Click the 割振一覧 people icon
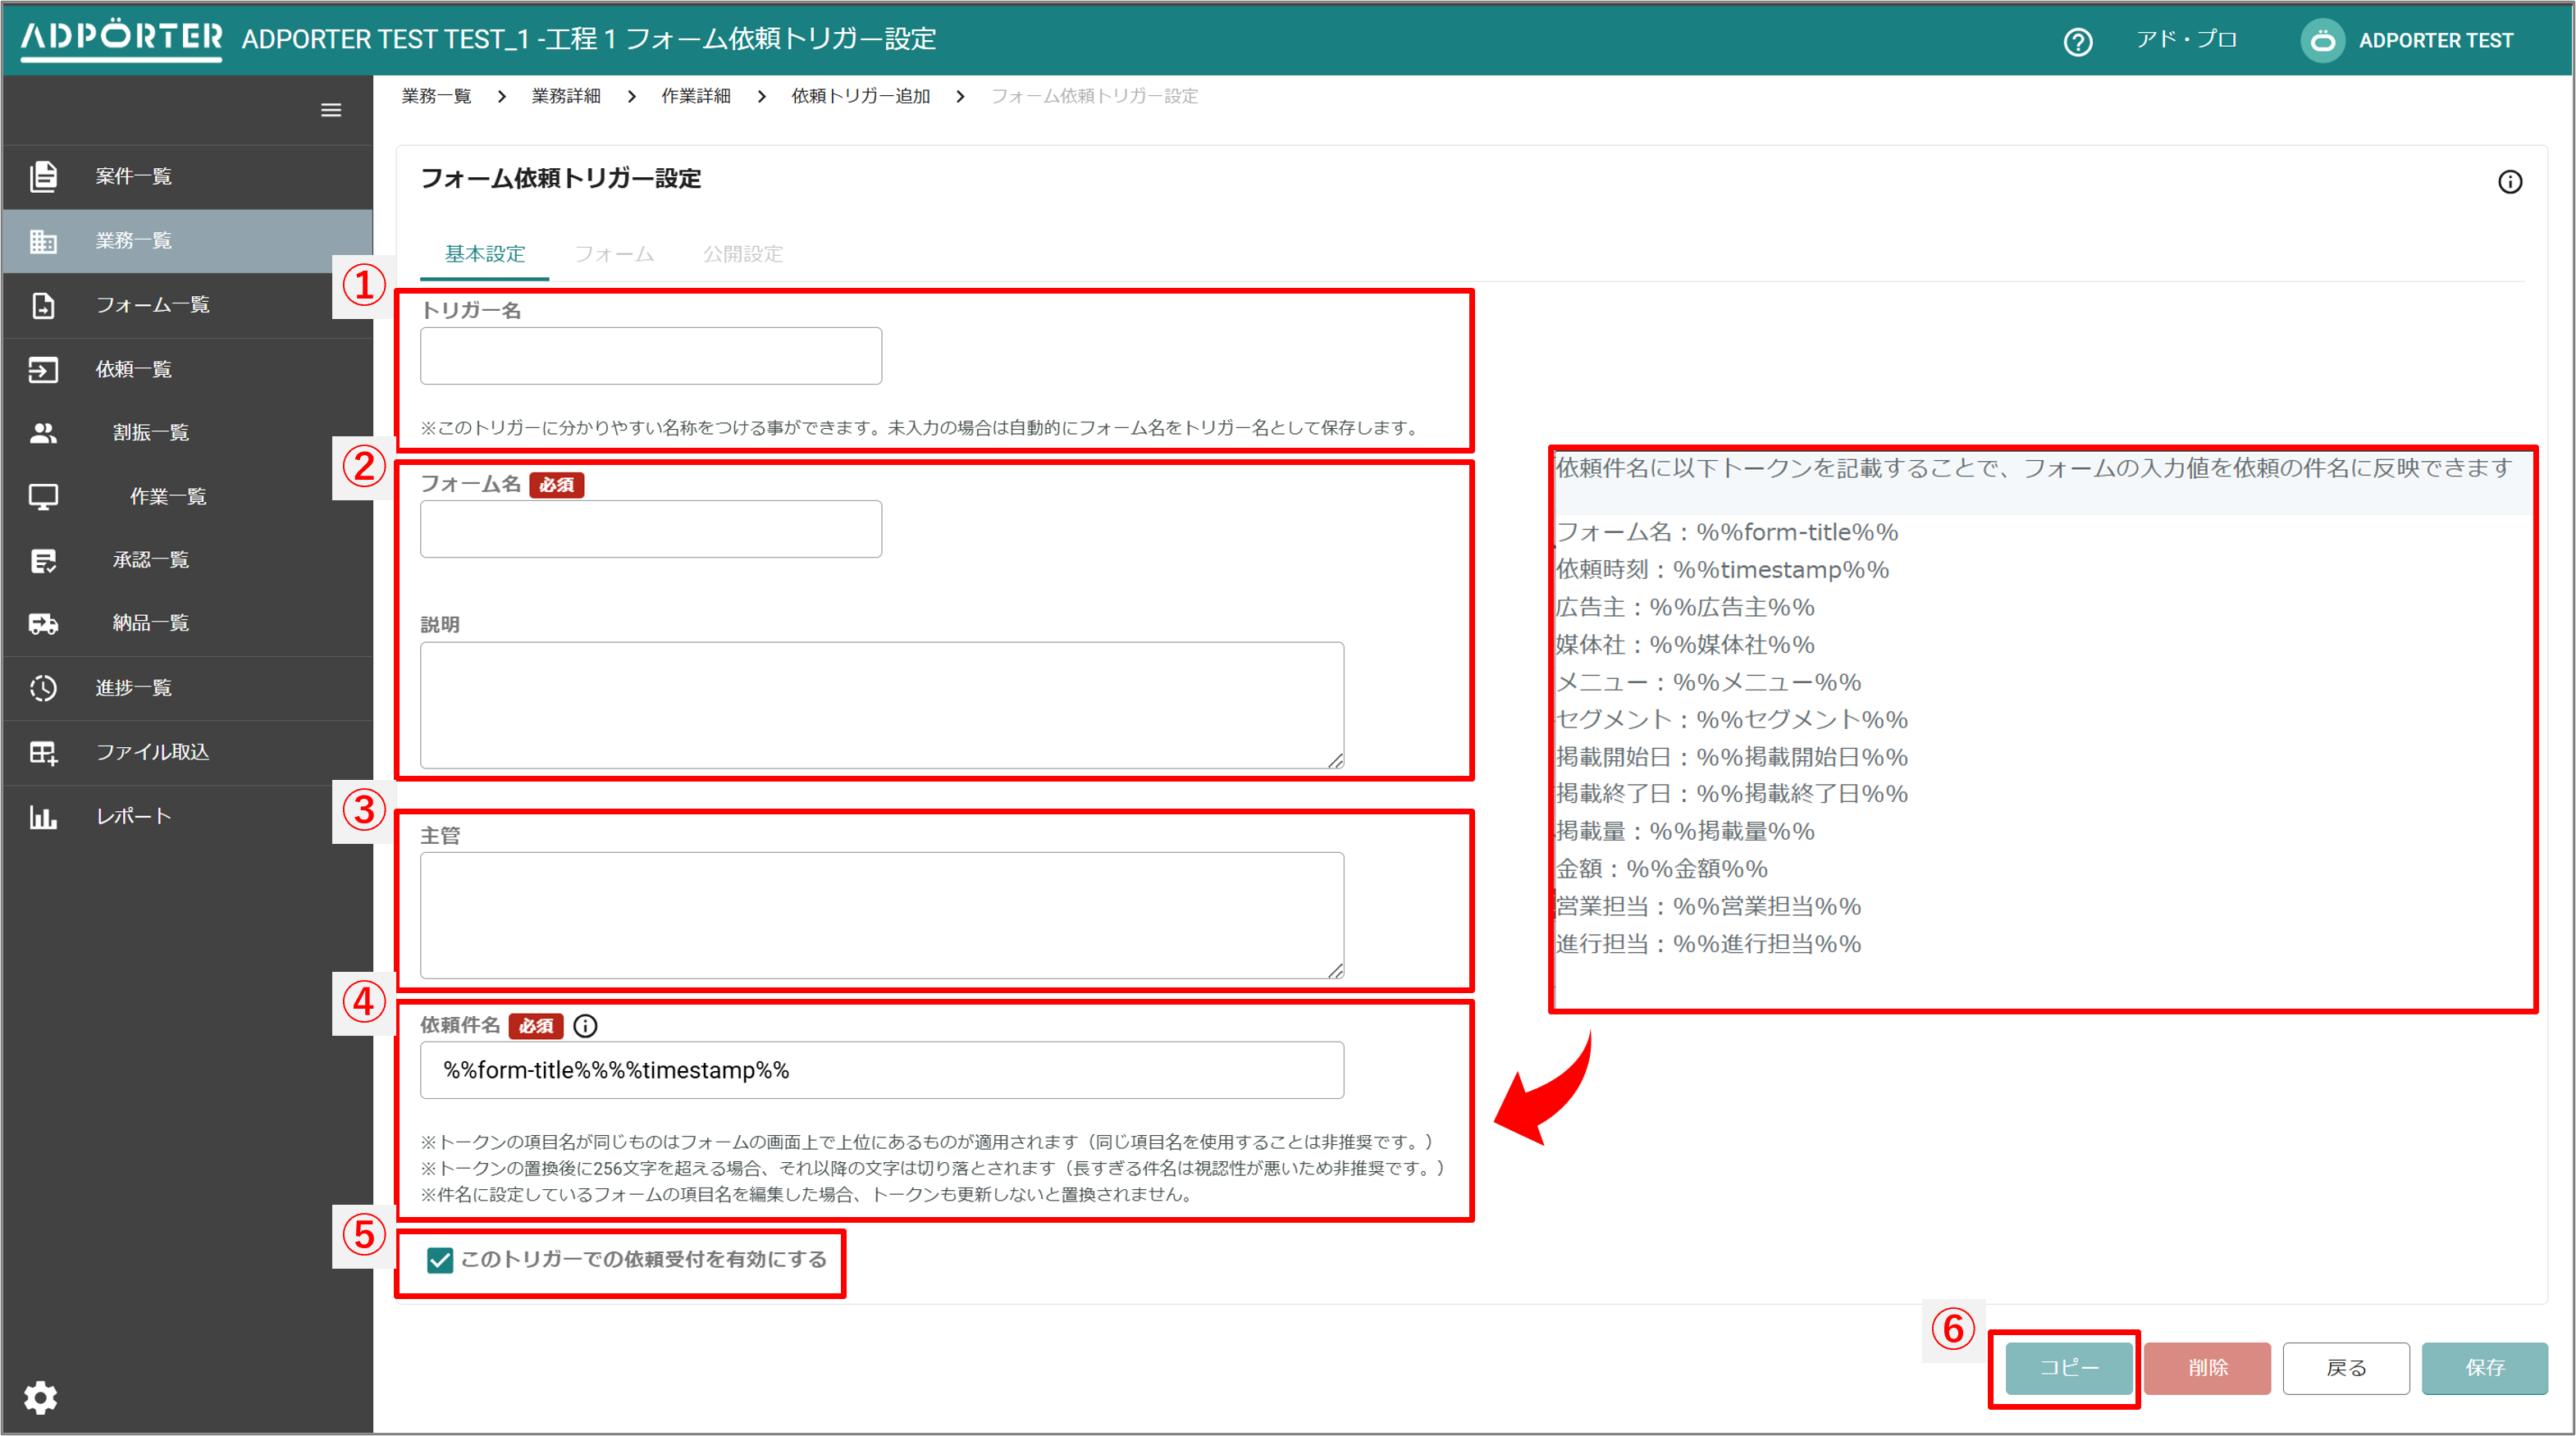 point(43,433)
